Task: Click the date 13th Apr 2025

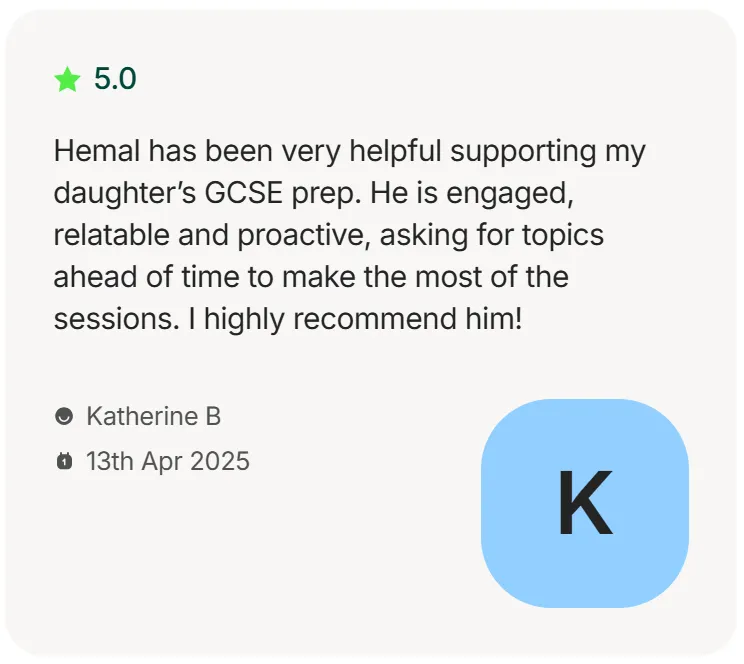Action: click(167, 461)
